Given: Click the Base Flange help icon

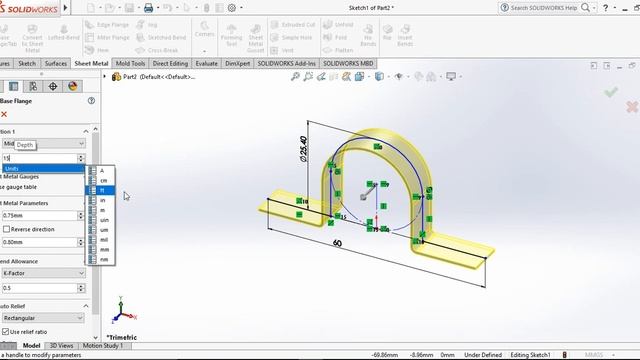Looking at the screenshot, I should (91, 100).
